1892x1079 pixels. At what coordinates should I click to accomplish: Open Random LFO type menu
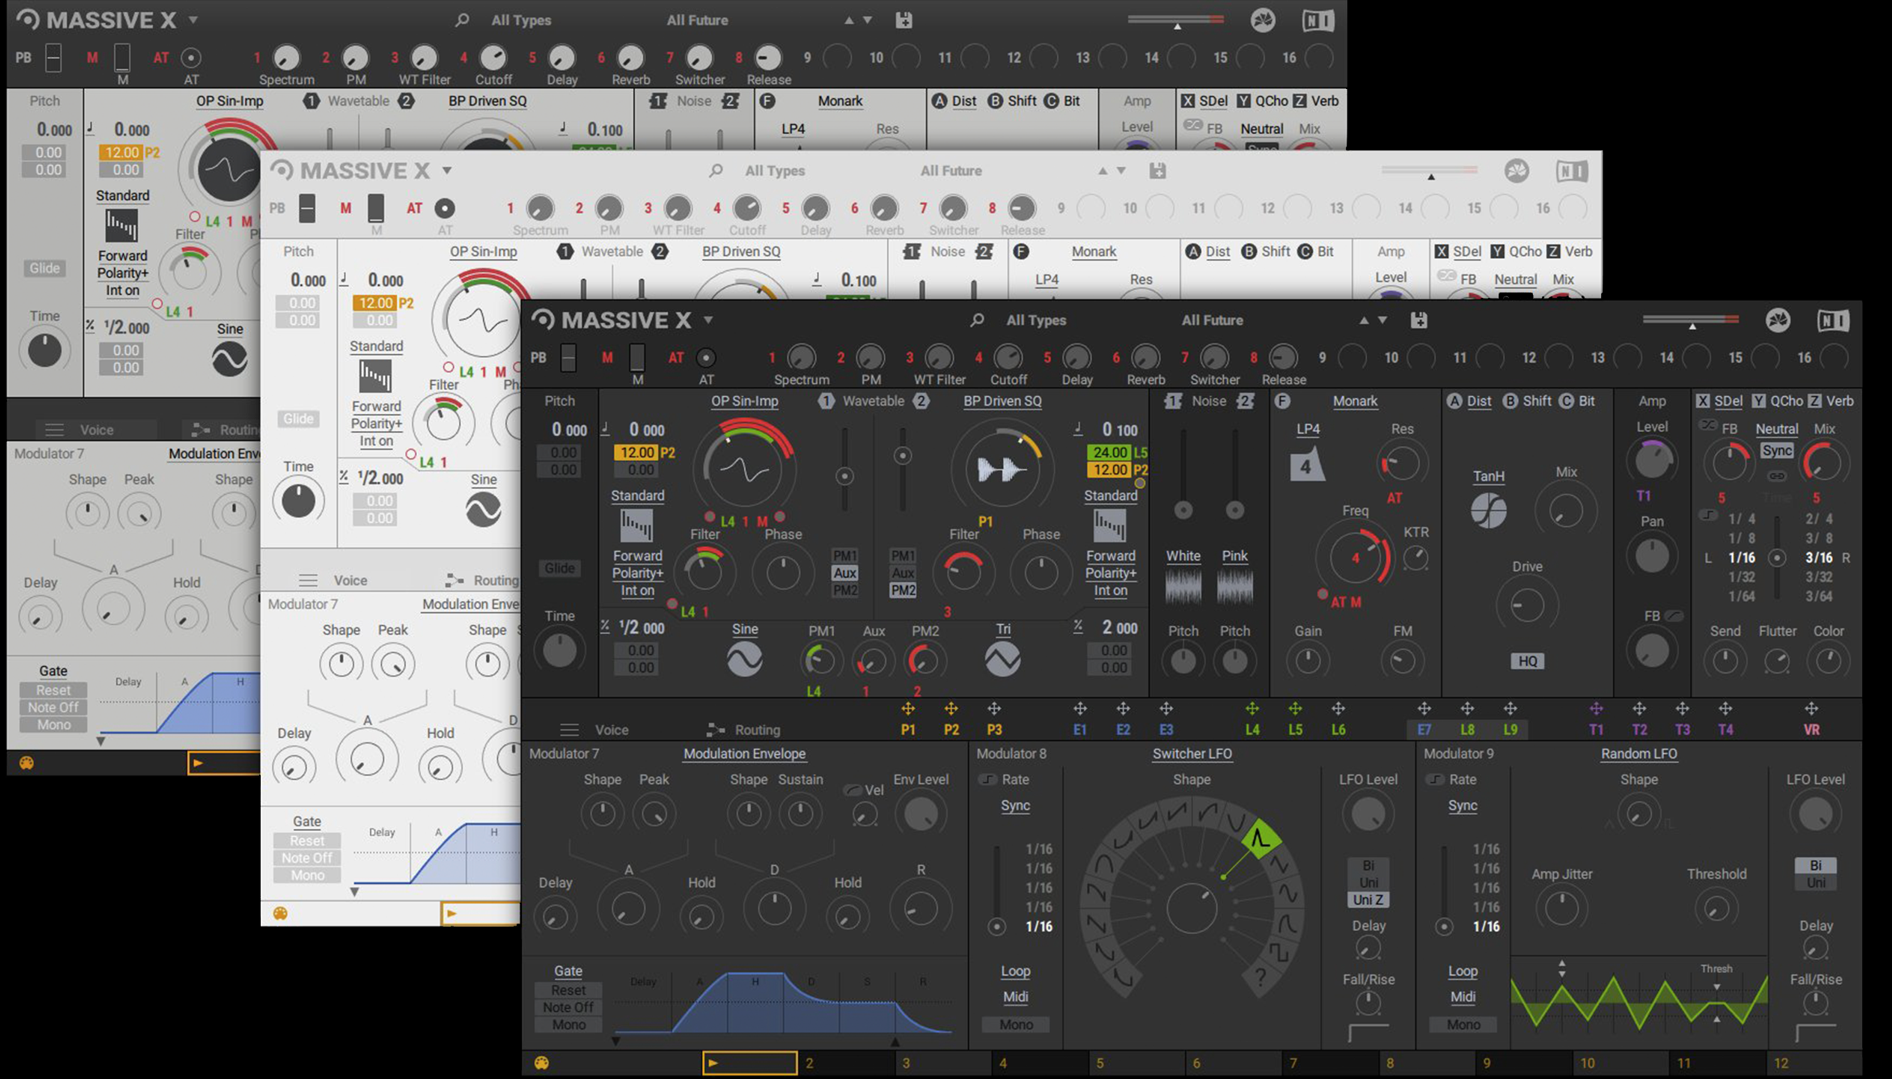tap(1639, 754)
